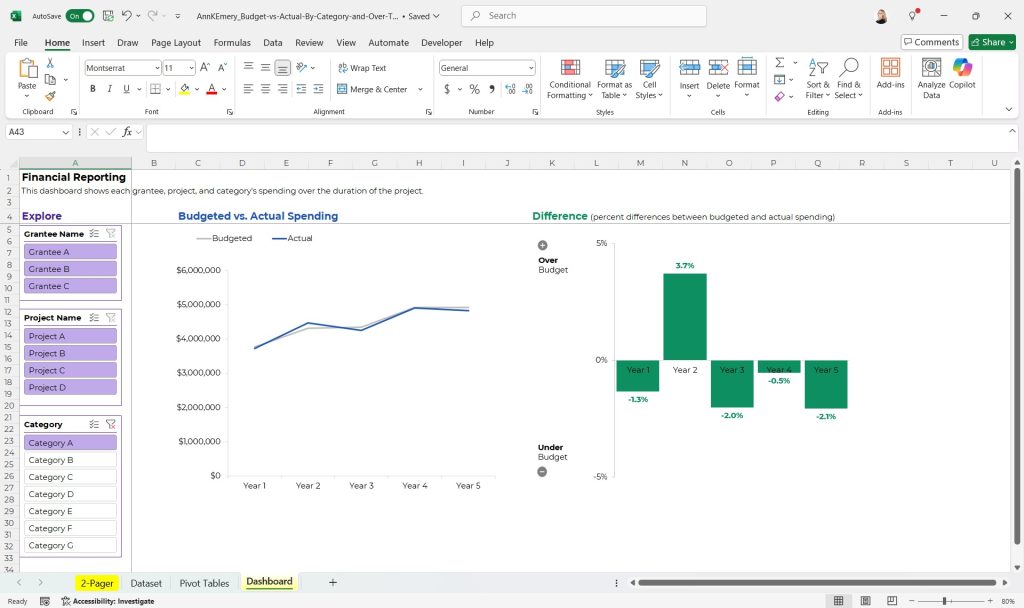The height and width of the screenshot is (608, 1024).
Task: Expand Merge & Center options arrow
Action: click(x=420, y=89)
